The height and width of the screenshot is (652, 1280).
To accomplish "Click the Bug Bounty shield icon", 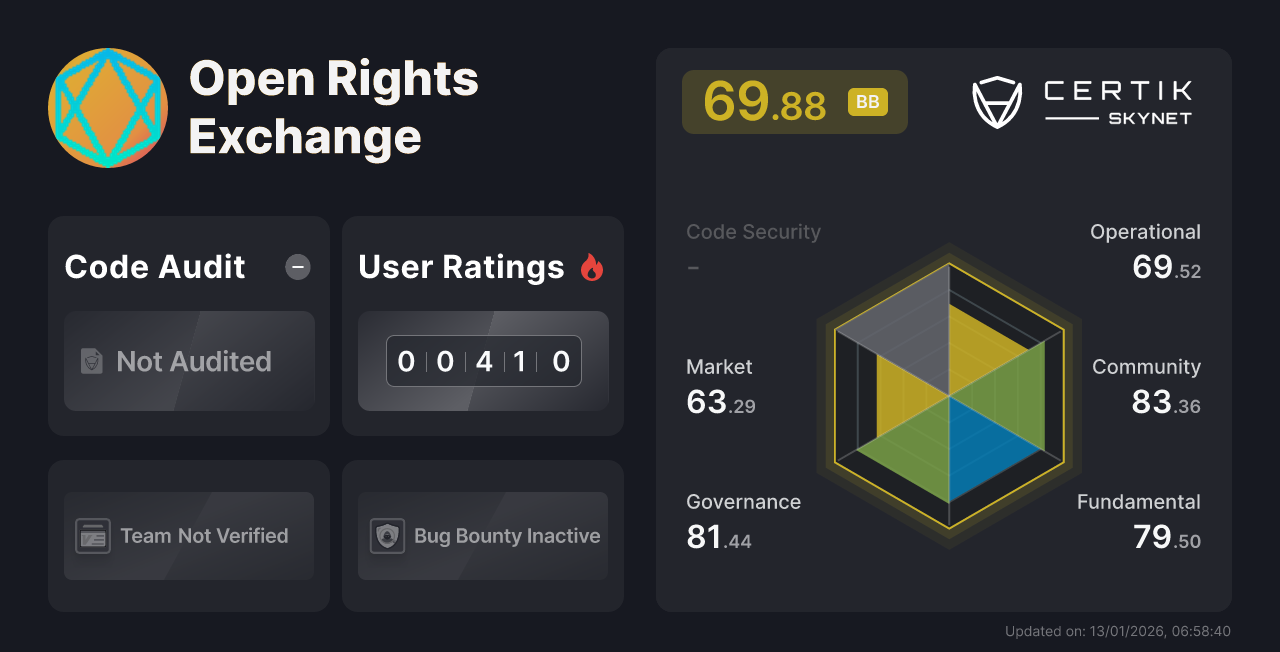I will (x=386, y=536).
